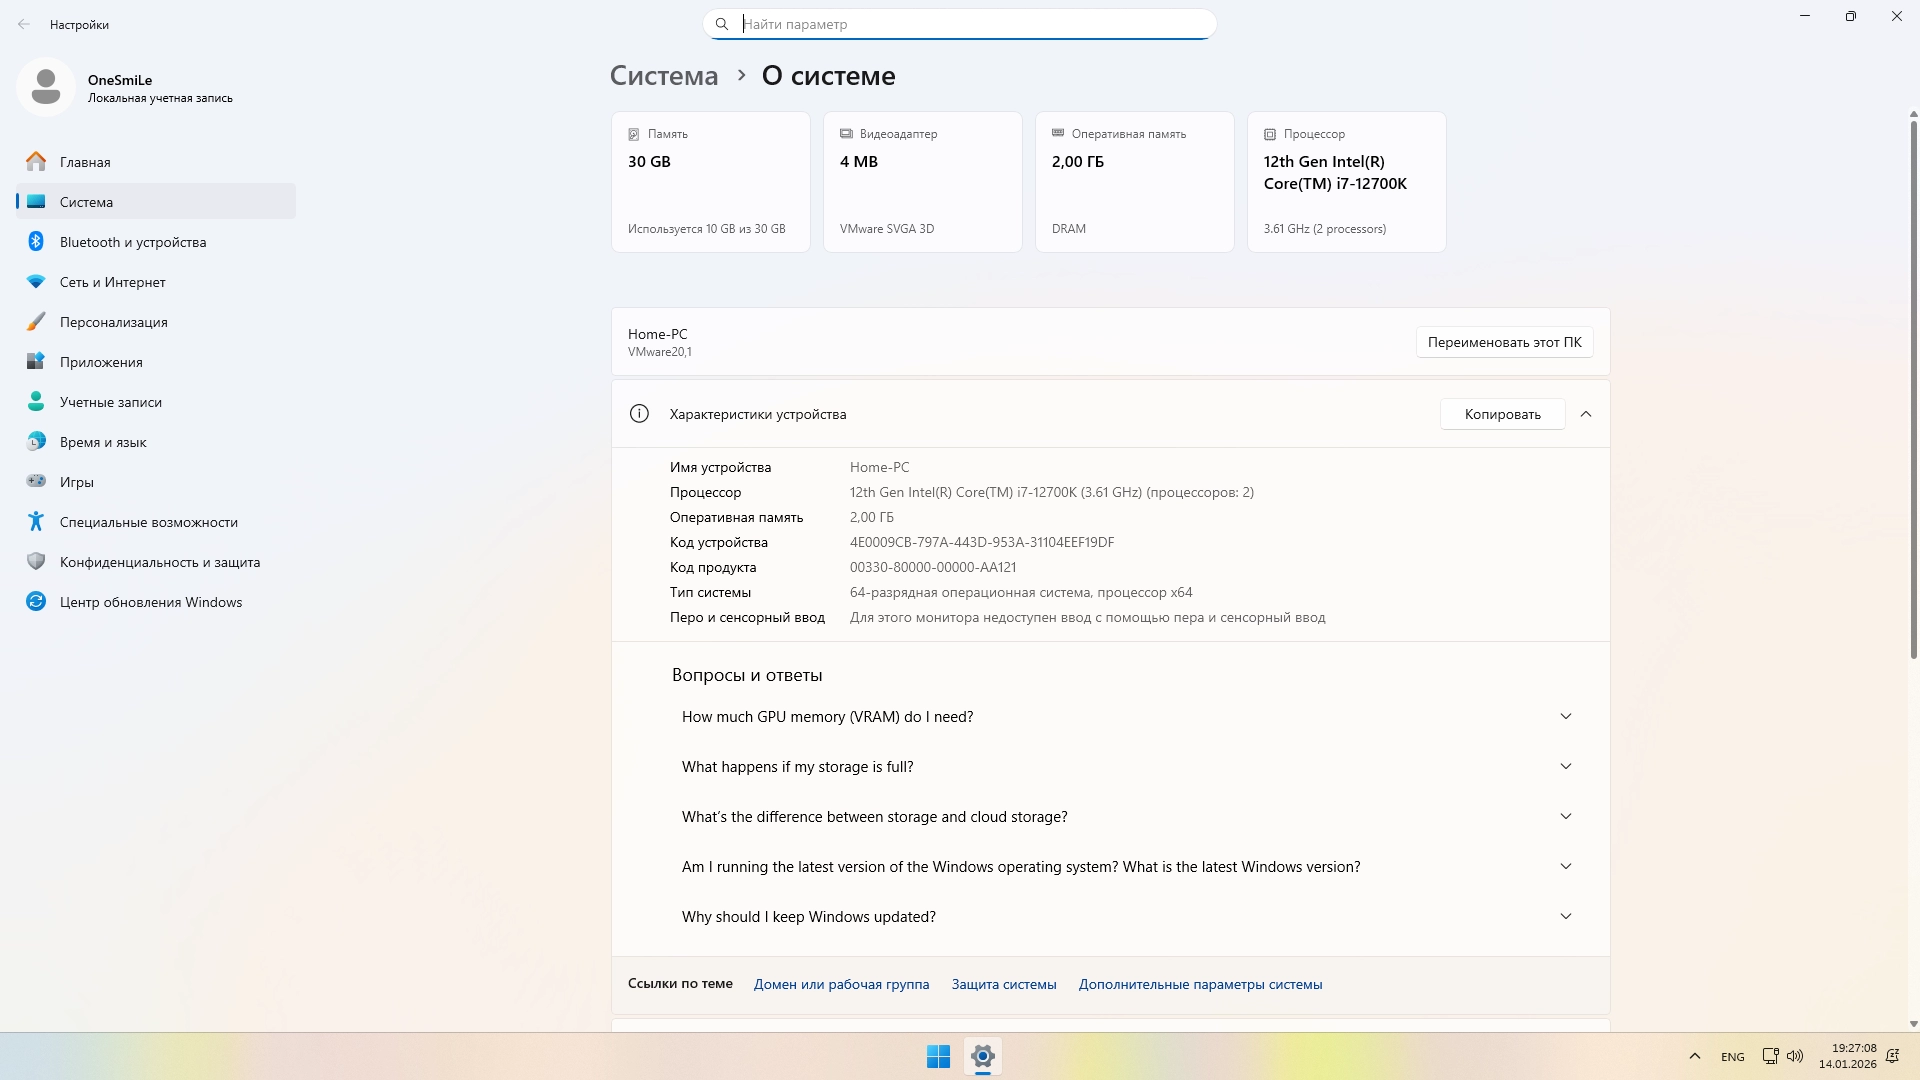Open Bluetooth и устройства settings icon
Viewport: 1920px width, 1080px height.
[36, 242]
